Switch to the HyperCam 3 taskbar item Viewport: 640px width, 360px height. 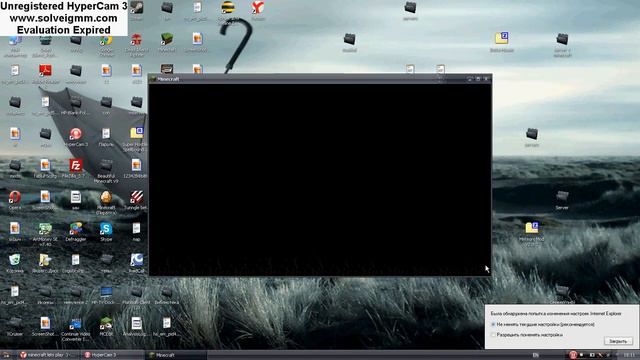tap(111, 355)
